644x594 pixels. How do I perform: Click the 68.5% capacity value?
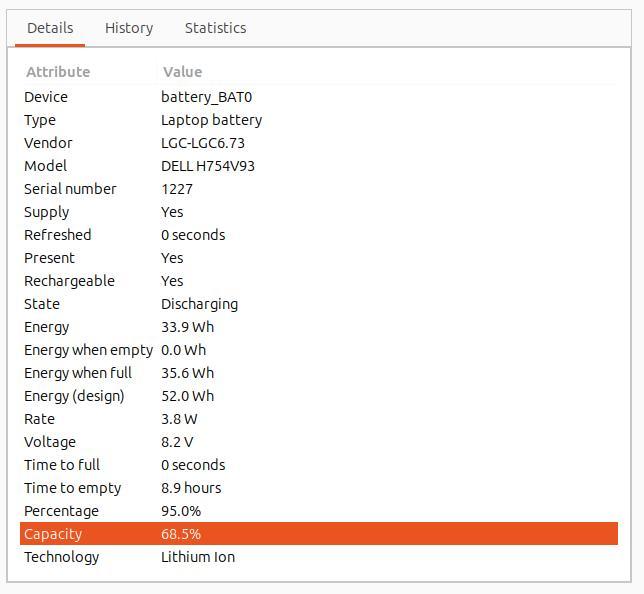pyautogui.click(x=181, y=534)
